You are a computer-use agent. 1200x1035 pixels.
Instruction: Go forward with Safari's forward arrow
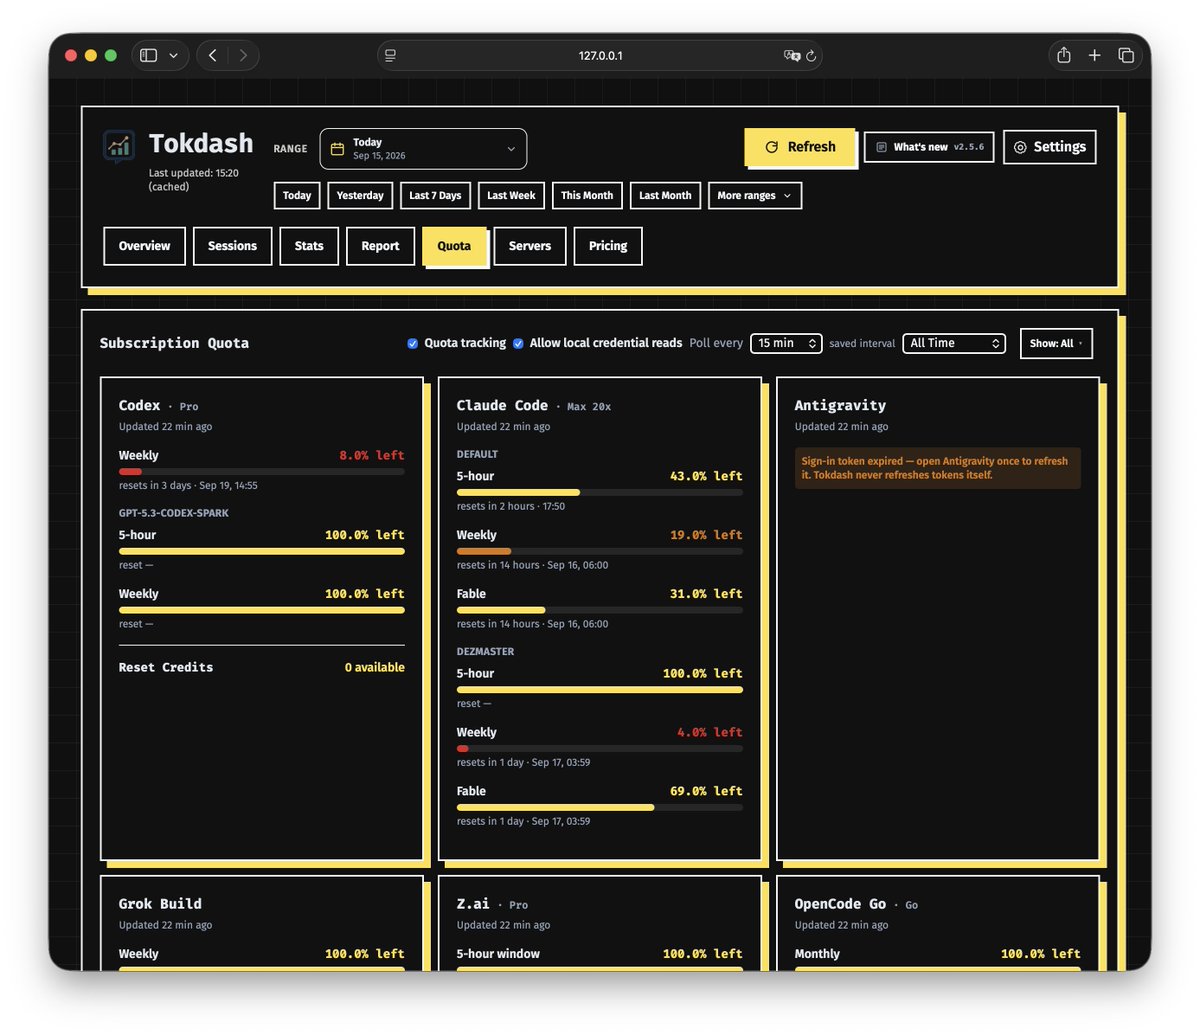[x=243, y=55]
